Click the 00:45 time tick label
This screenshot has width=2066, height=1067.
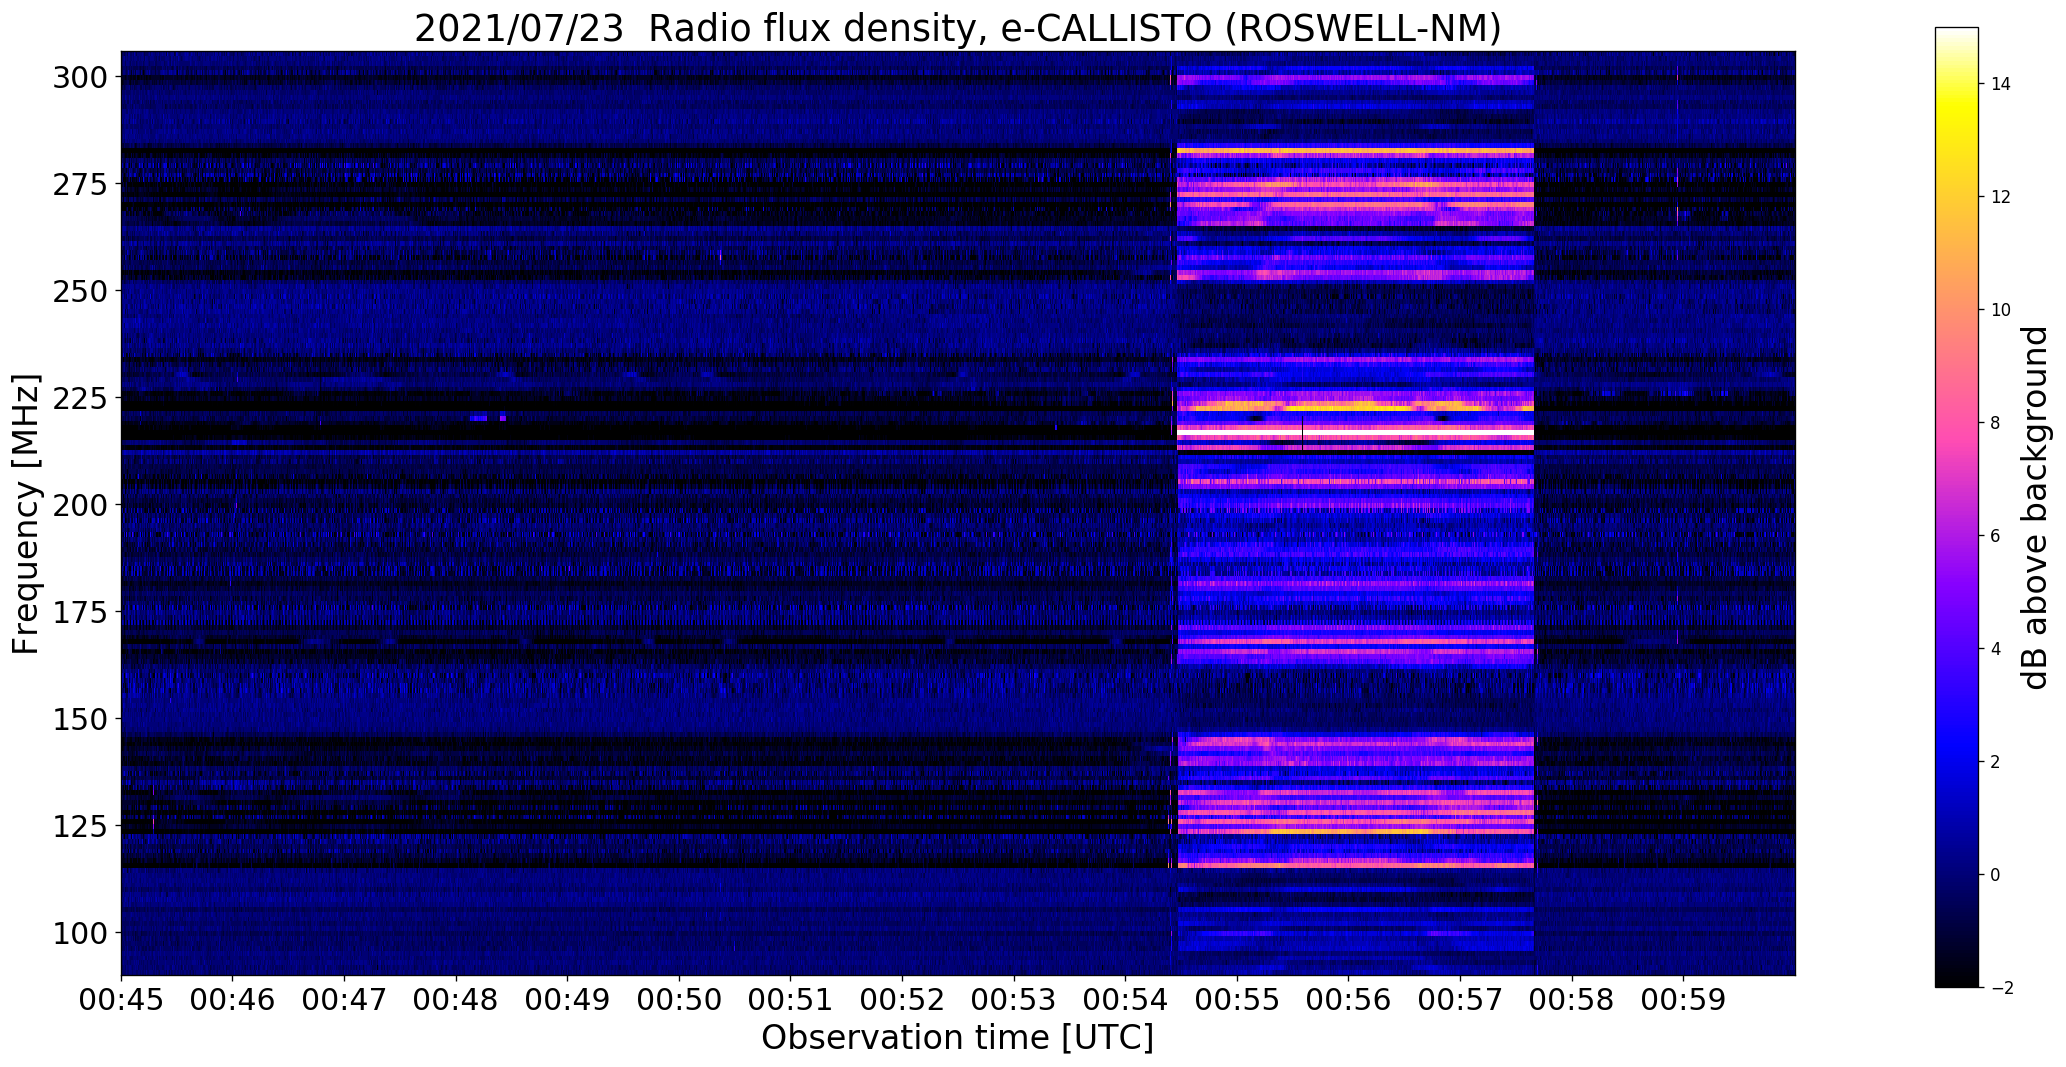(x=121, y=999)
